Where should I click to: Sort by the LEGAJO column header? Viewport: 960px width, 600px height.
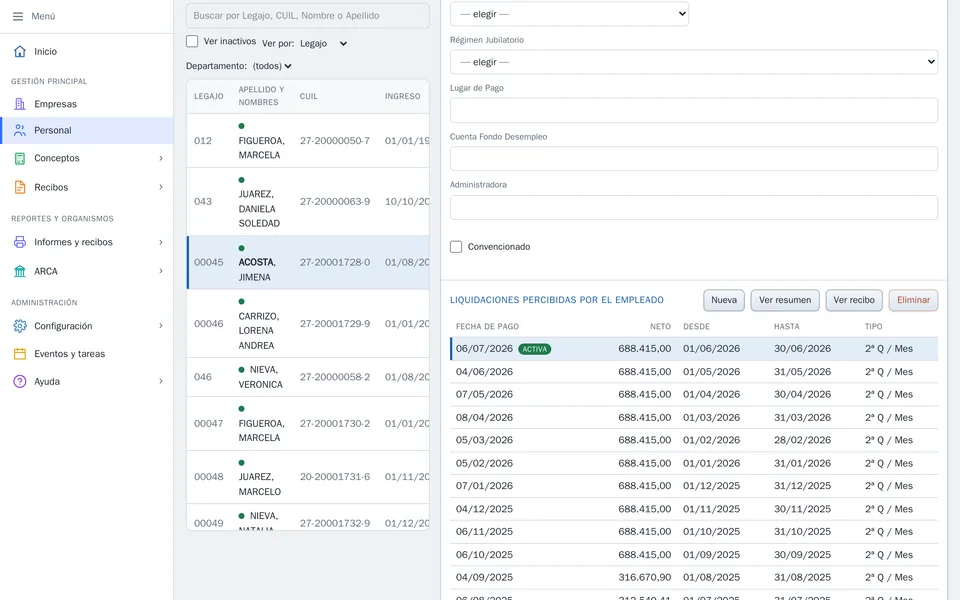[x=209, y=96]
